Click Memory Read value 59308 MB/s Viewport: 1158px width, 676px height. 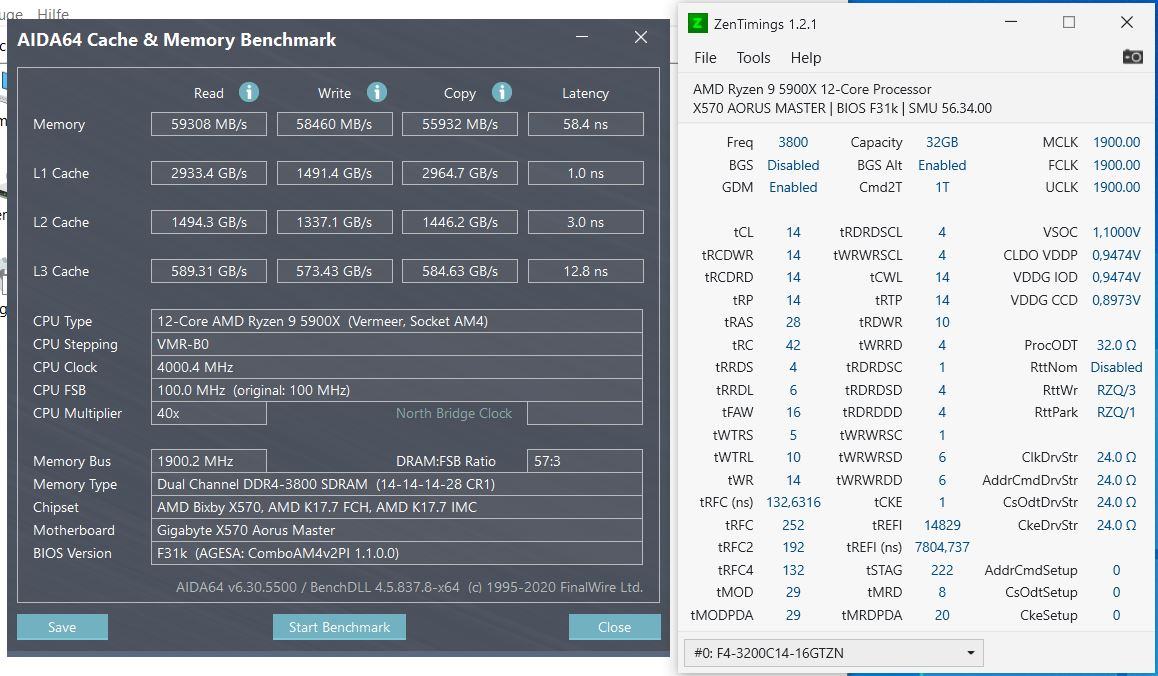[209, 124]
